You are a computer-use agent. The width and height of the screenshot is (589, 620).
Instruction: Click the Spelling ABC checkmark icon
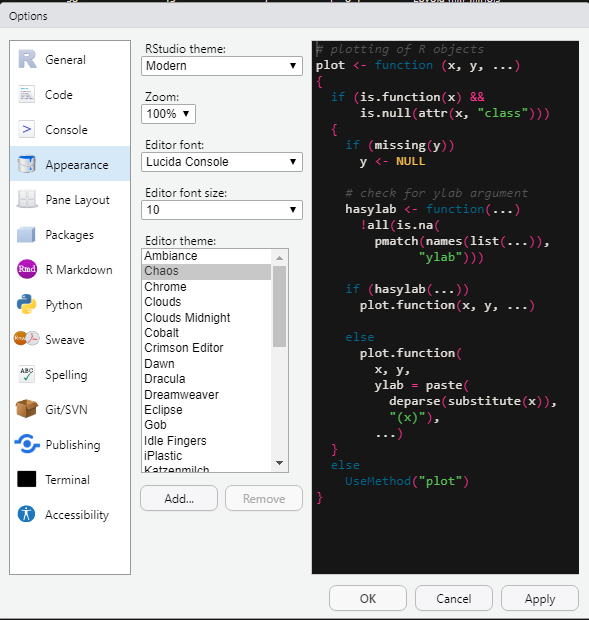point(27,374)
